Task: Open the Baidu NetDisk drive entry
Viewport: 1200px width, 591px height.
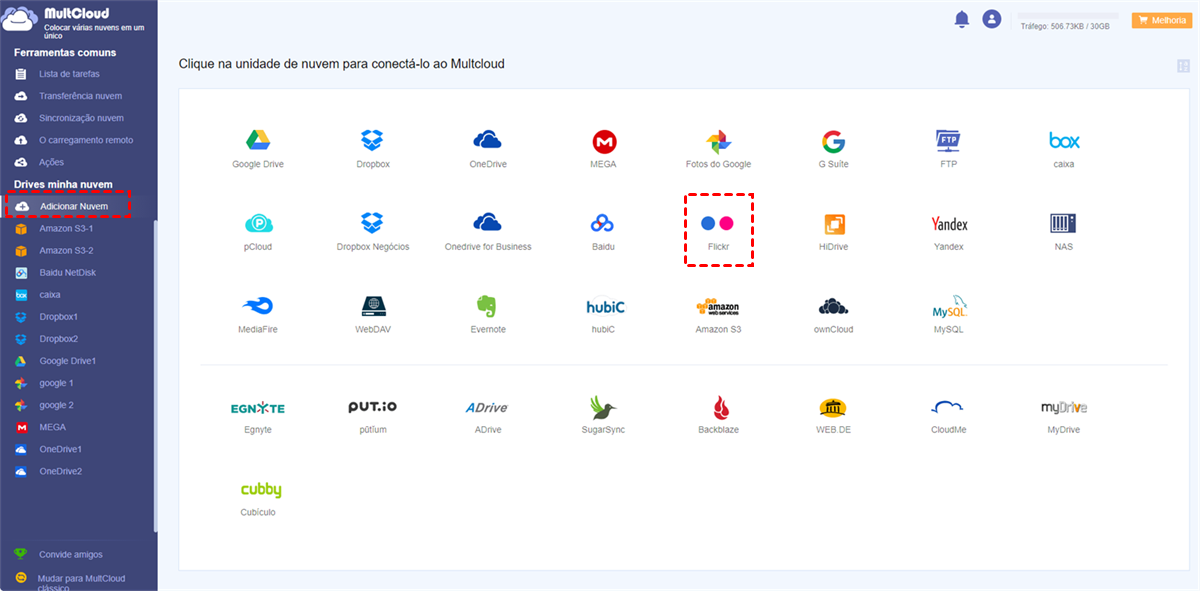Action: pyautogui.click(x=67, y=273)
